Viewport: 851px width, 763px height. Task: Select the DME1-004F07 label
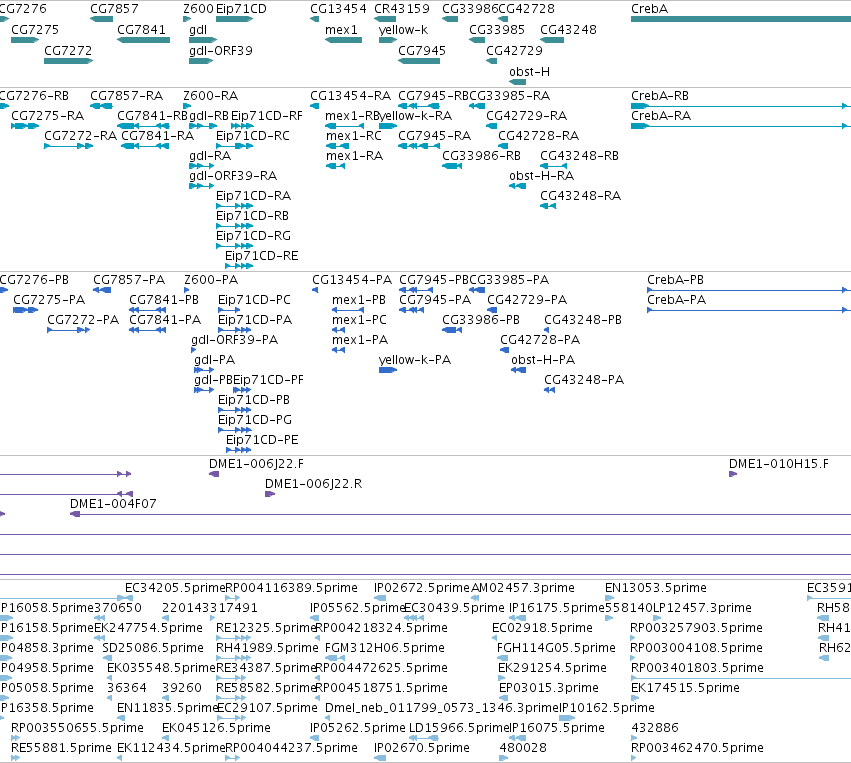[113, 504]
